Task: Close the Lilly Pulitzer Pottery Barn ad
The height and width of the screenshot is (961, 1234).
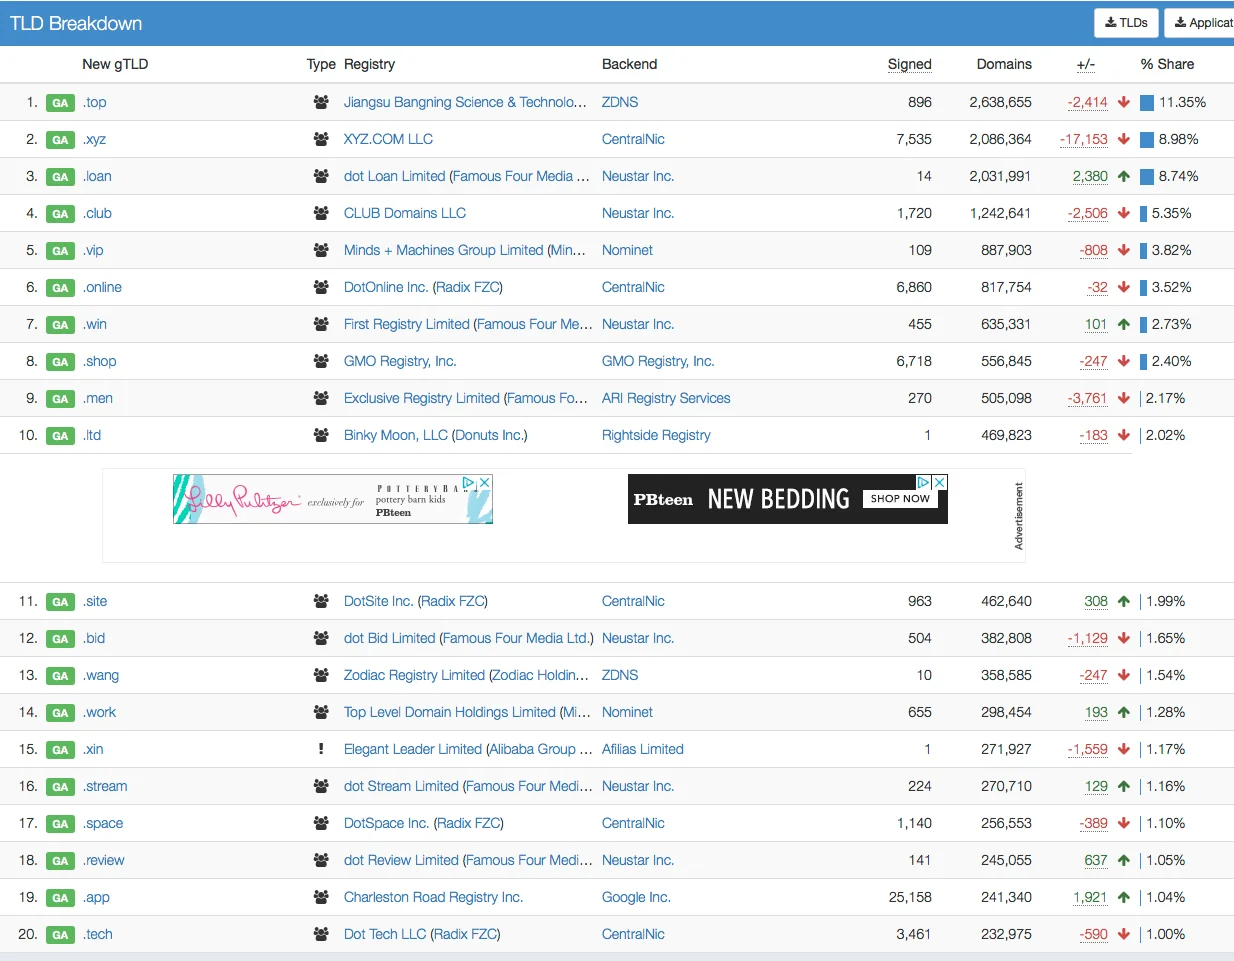Action: pyautogui.click(x=485, y=482)
